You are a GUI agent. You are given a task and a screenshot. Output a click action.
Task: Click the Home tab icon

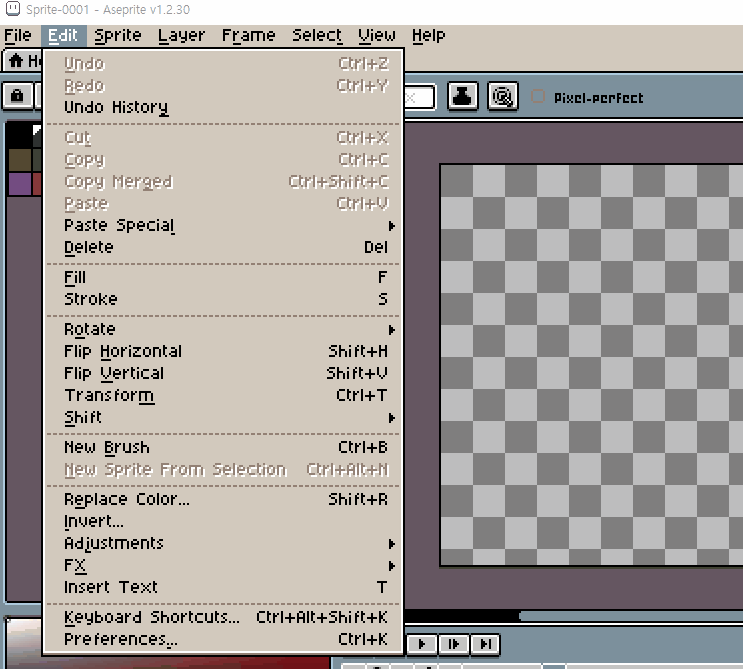click(x=16, y=61)
